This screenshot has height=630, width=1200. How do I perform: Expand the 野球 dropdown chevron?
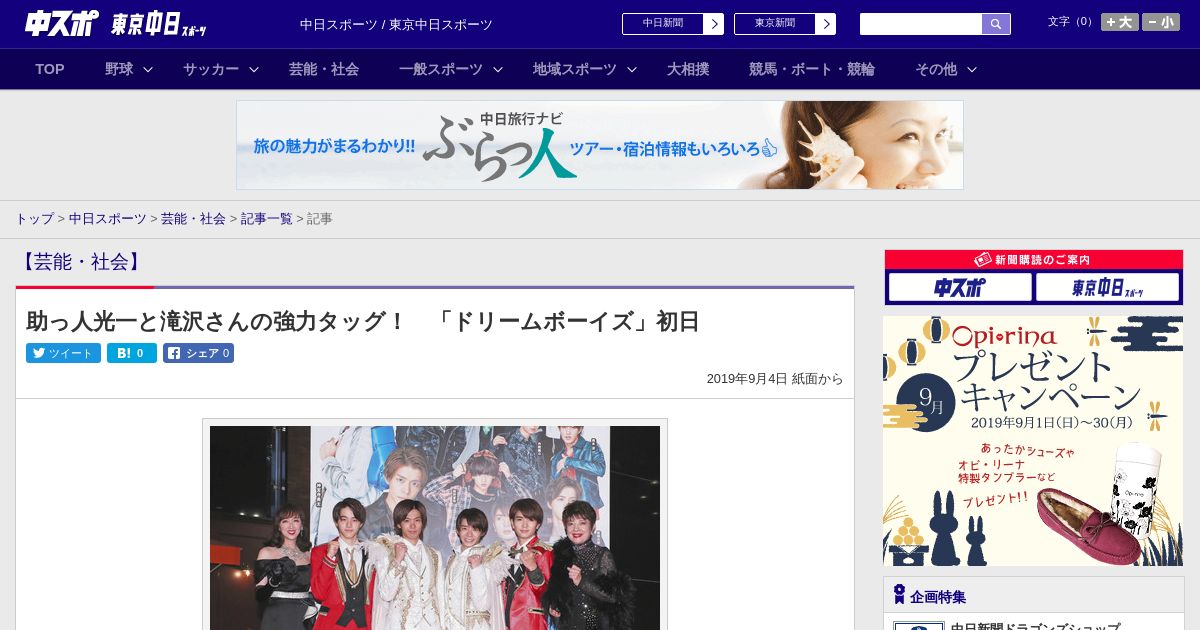148,69
